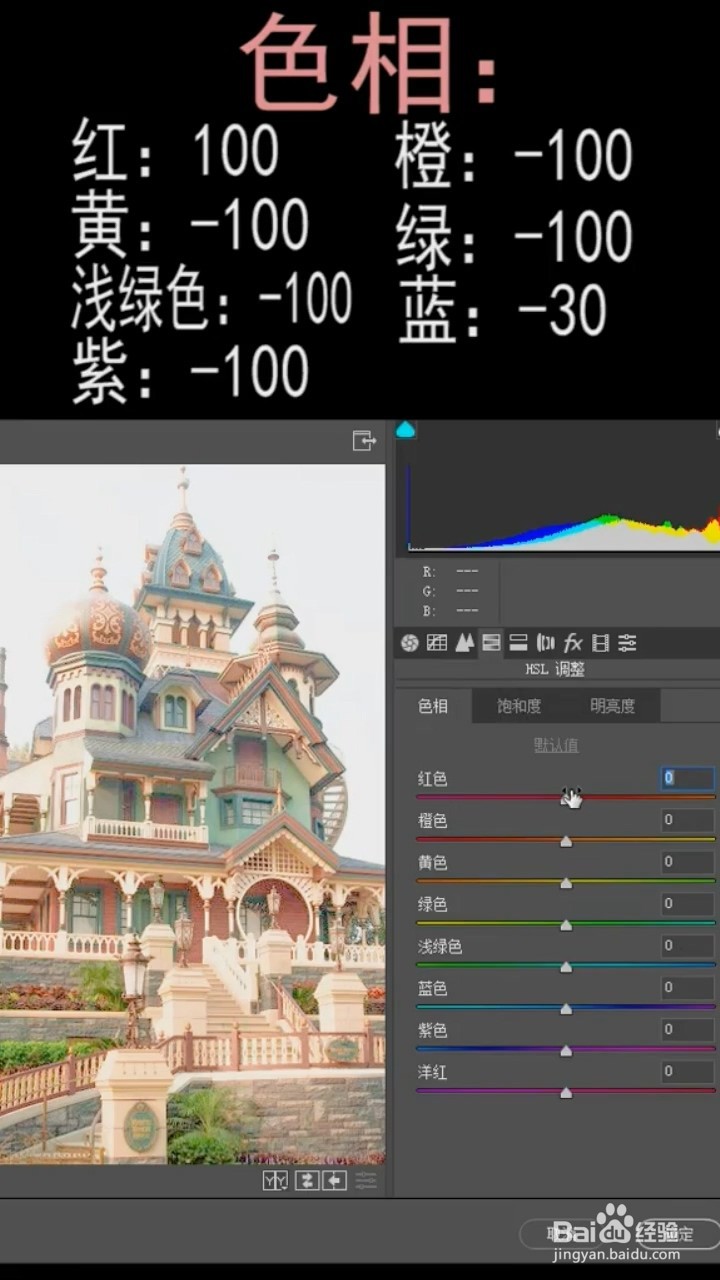Viewport: 720px width, 1280px height.
Task: Click the G: readout value
Action: (466, 591)
